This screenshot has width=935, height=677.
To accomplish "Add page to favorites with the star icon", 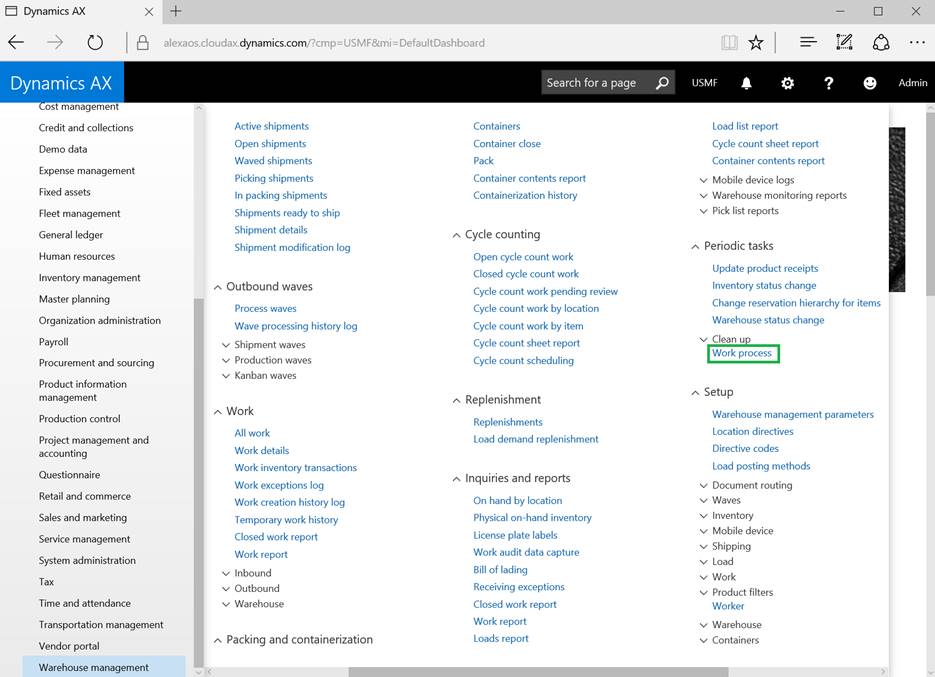I will (x=756, y=42).
